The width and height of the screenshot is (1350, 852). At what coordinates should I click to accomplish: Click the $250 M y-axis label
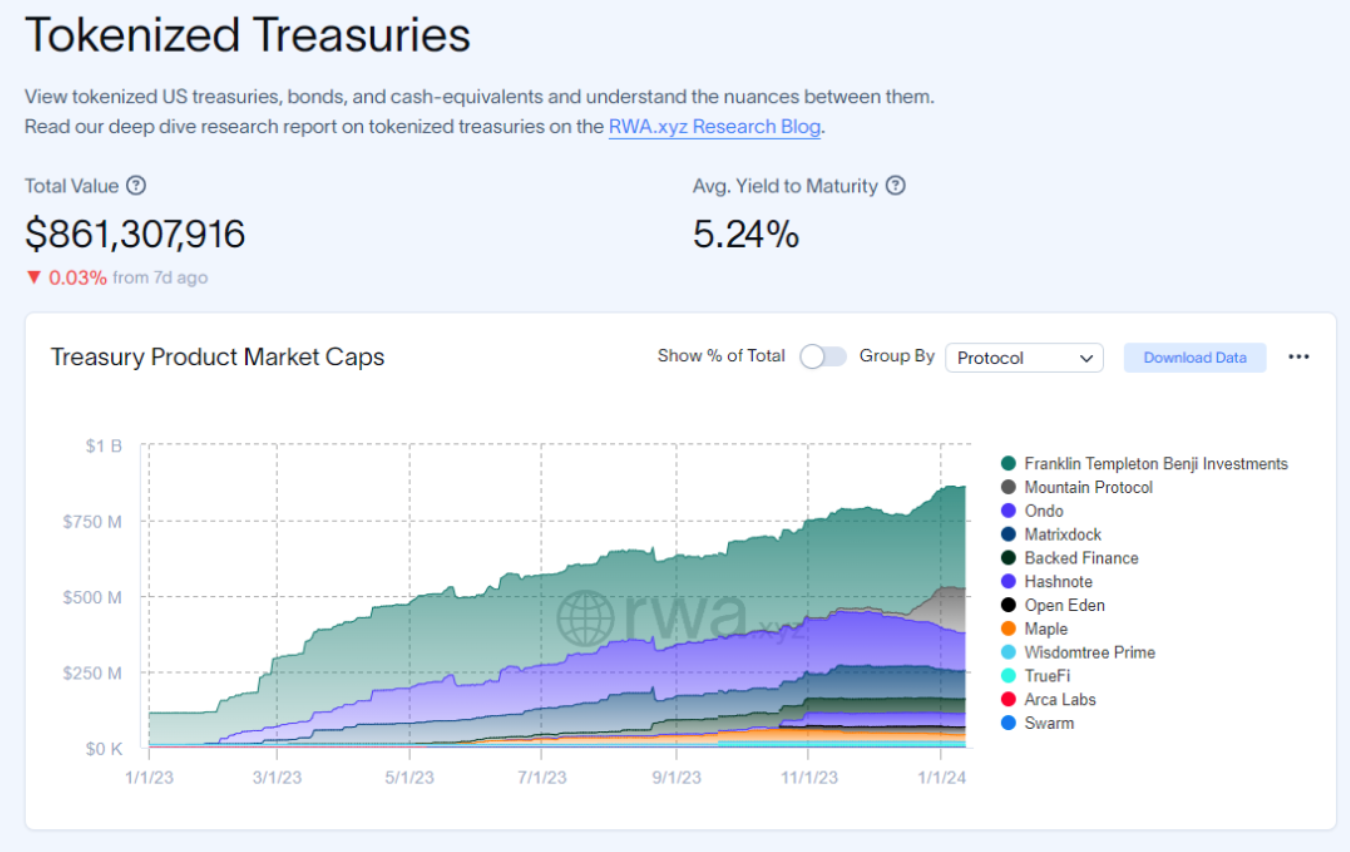[x=93, y=673]
